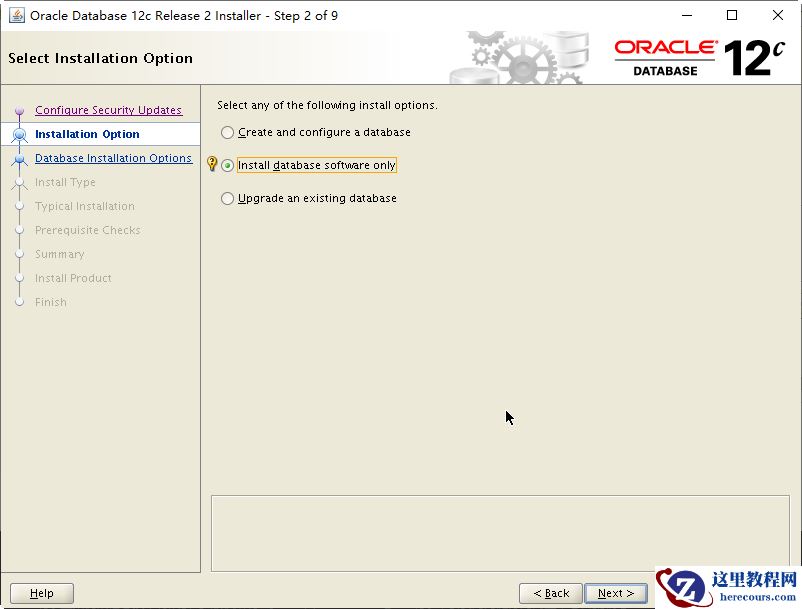The width and height of the screenshot is (802, 609).
Task: Open installer Help
Action: click(x=42, y=593)
